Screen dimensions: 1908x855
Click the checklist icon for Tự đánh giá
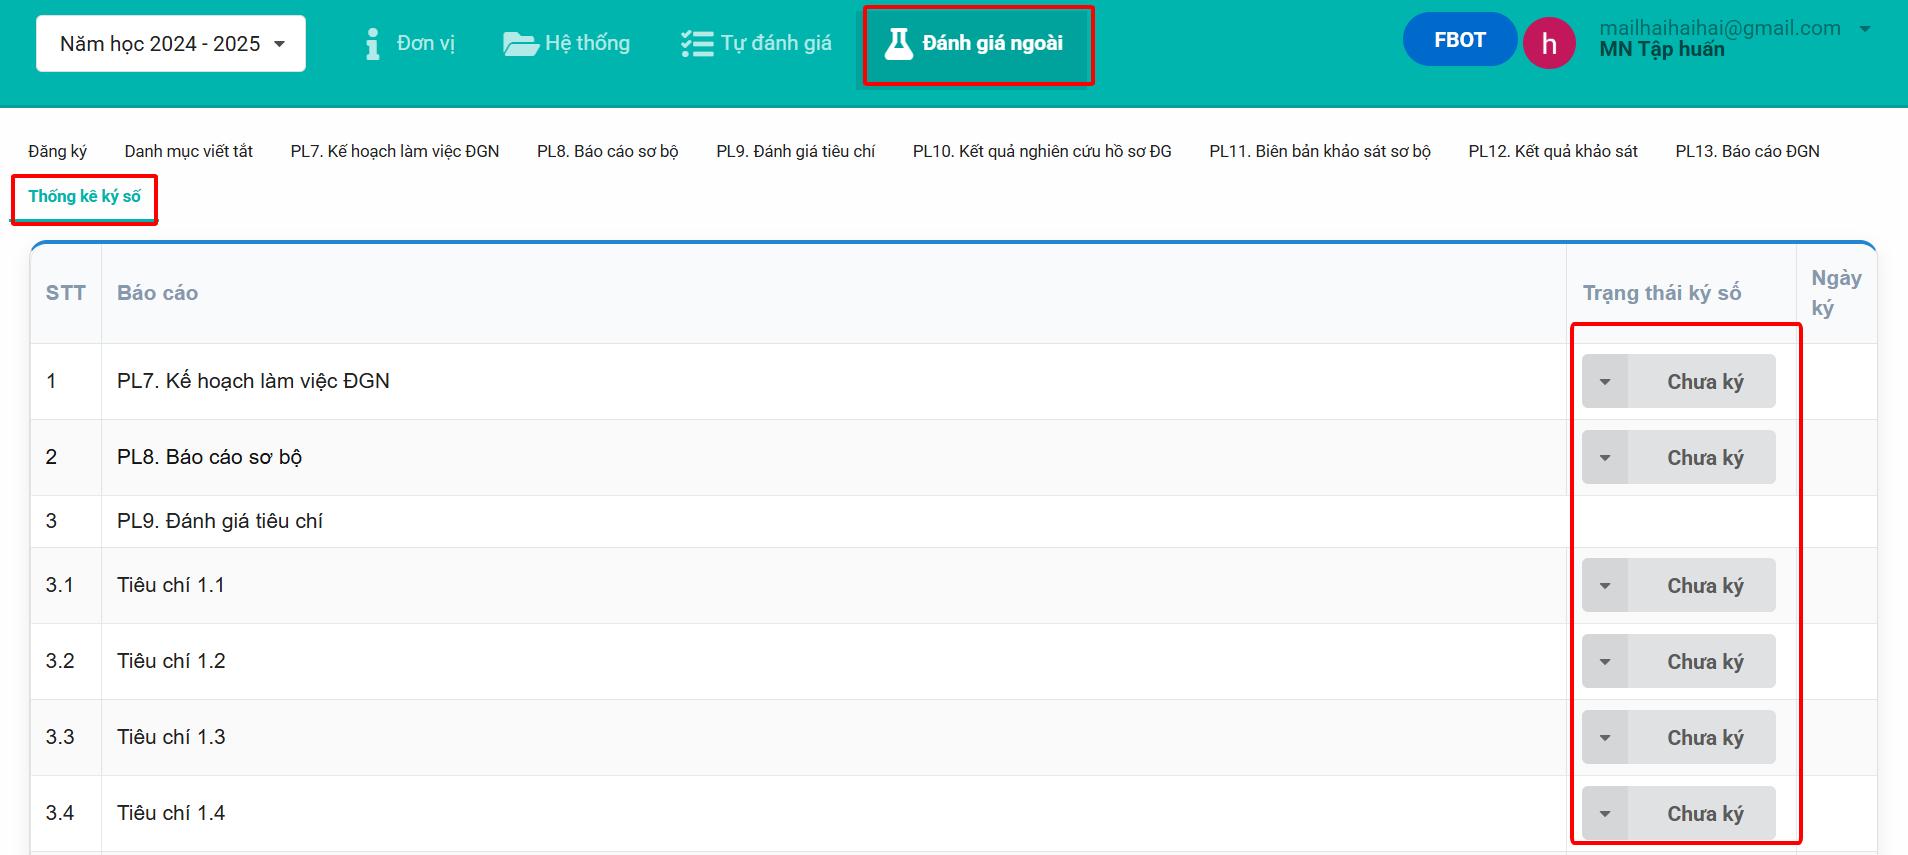tap(696, 44)
